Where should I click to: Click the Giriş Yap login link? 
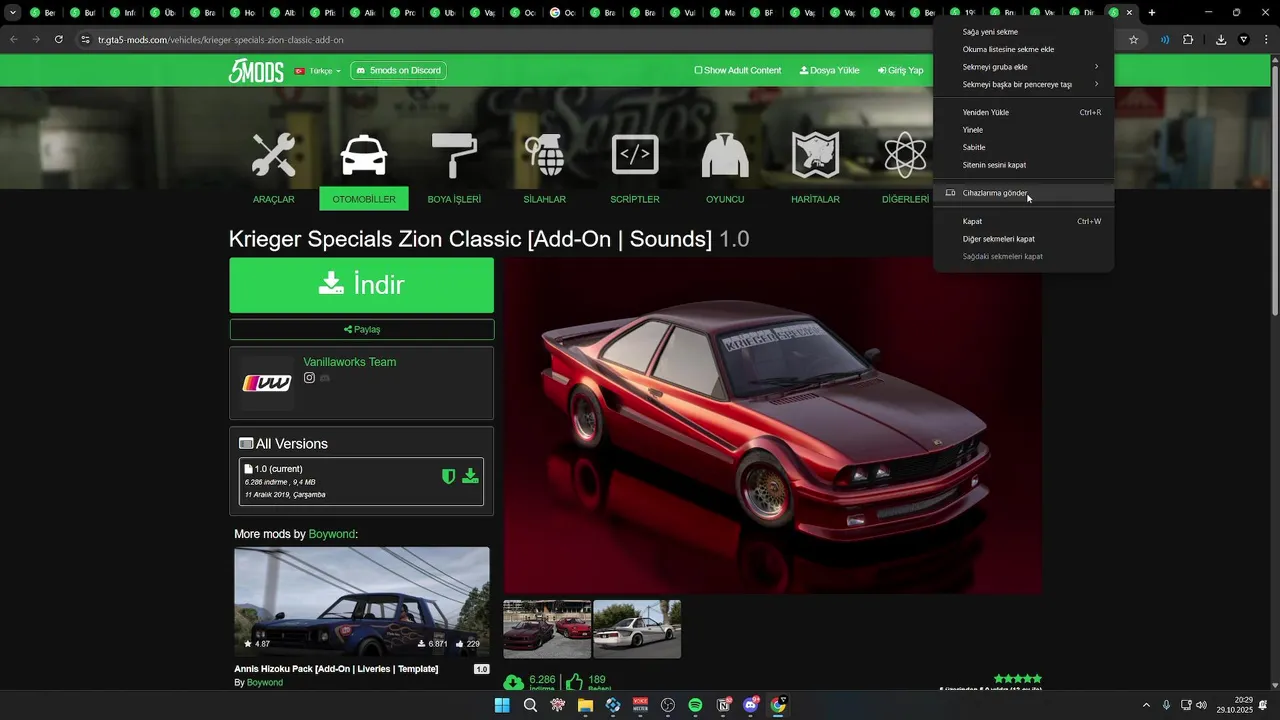point(900,71)
